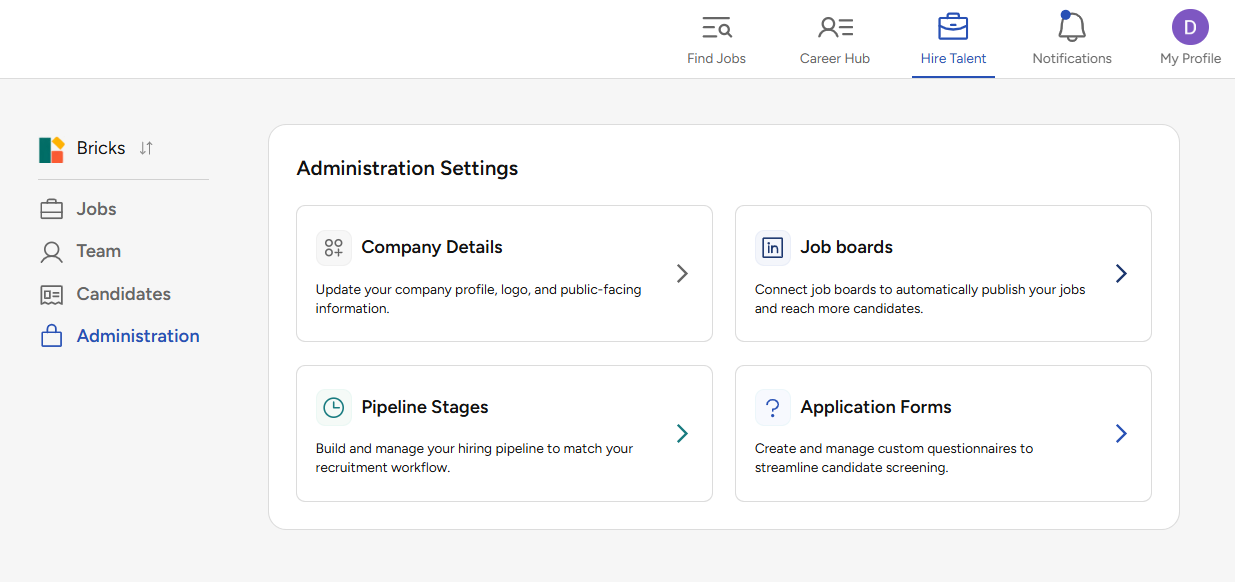Click the Bricks company logo
This screenshot has width=1235, height=582.
(x=52, y=149)
